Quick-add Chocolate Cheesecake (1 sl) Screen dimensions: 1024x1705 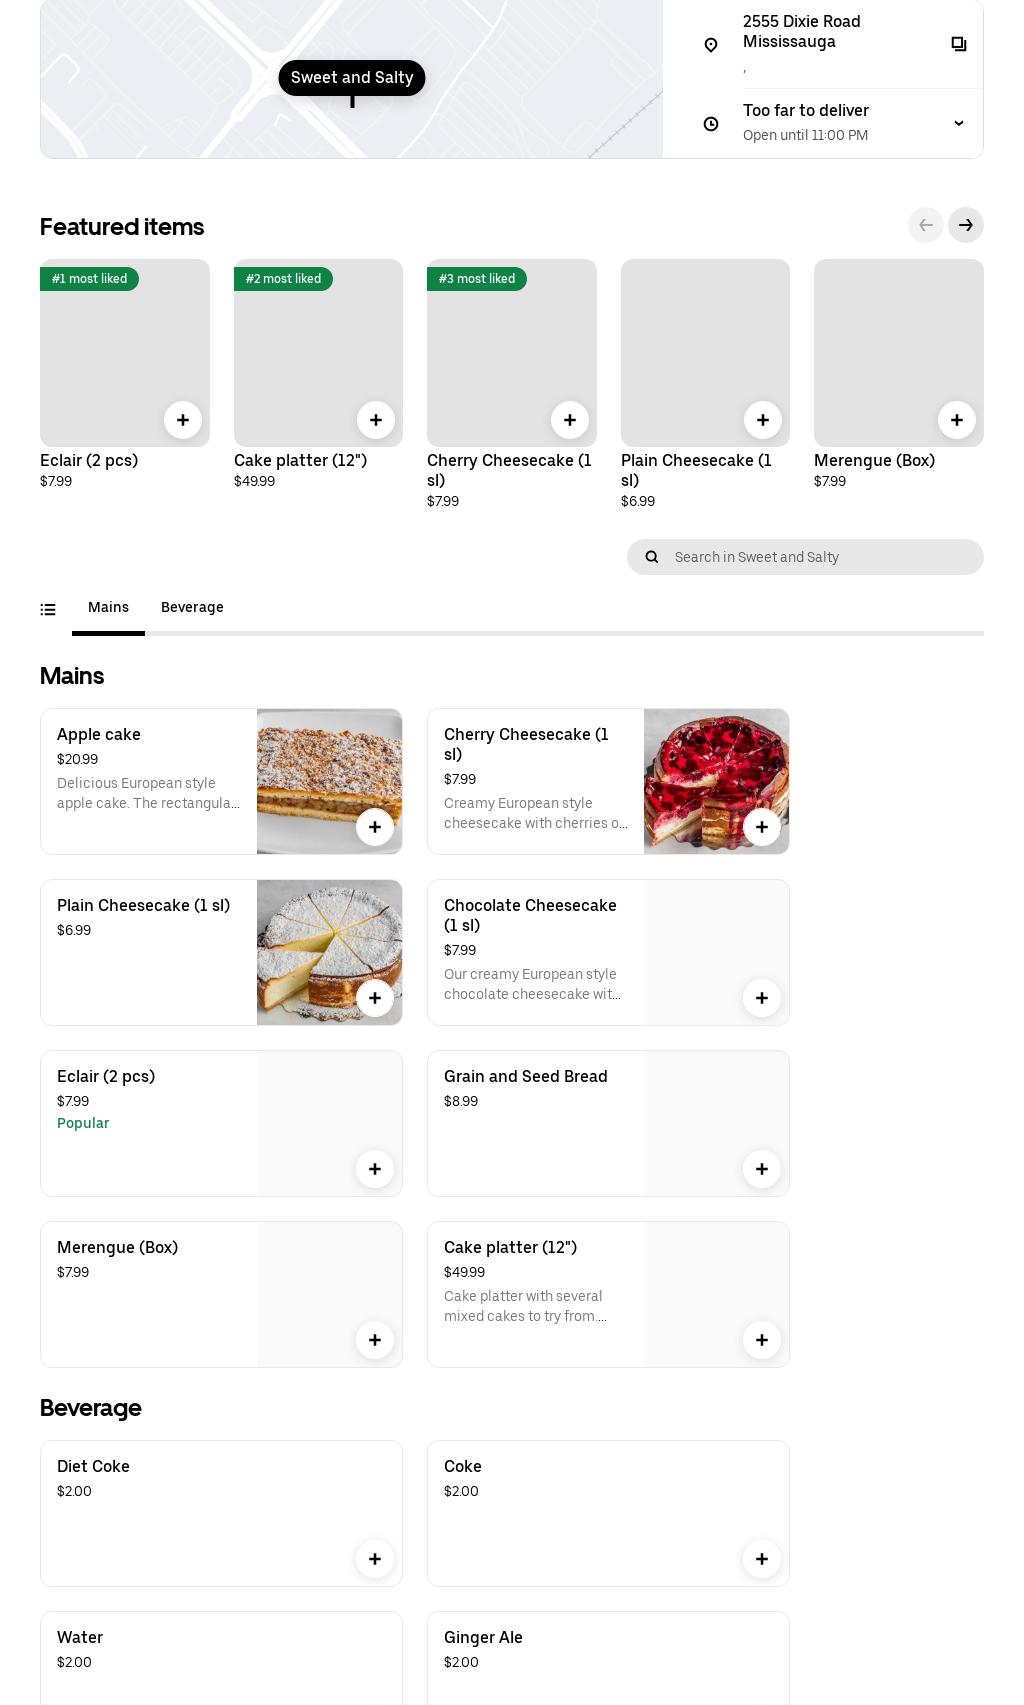pyautogui.click(x=762, y=998)
